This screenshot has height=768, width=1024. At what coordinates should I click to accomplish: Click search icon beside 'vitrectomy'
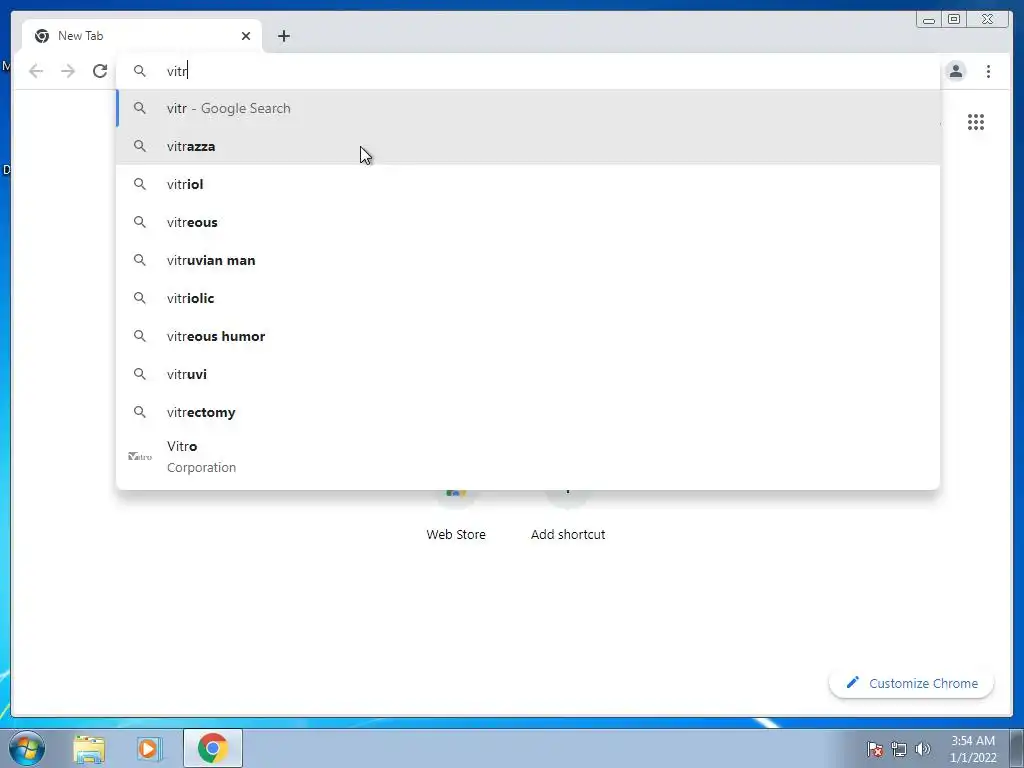point(140,412)
